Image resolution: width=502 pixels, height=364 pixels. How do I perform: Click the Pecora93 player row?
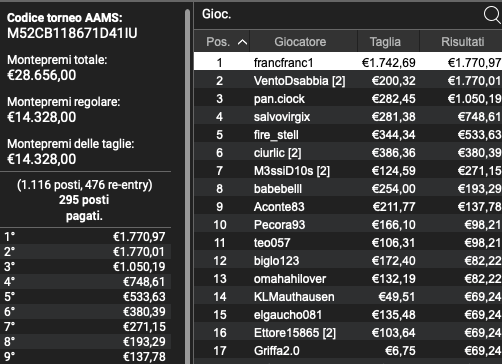click(x=348, y=225)
